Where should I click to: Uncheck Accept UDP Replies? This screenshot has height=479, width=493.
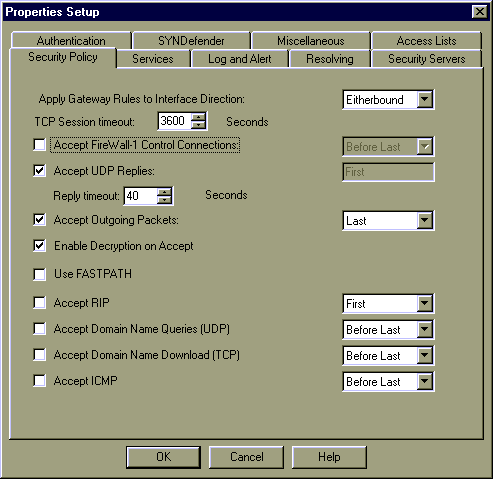tap(40, 171)
